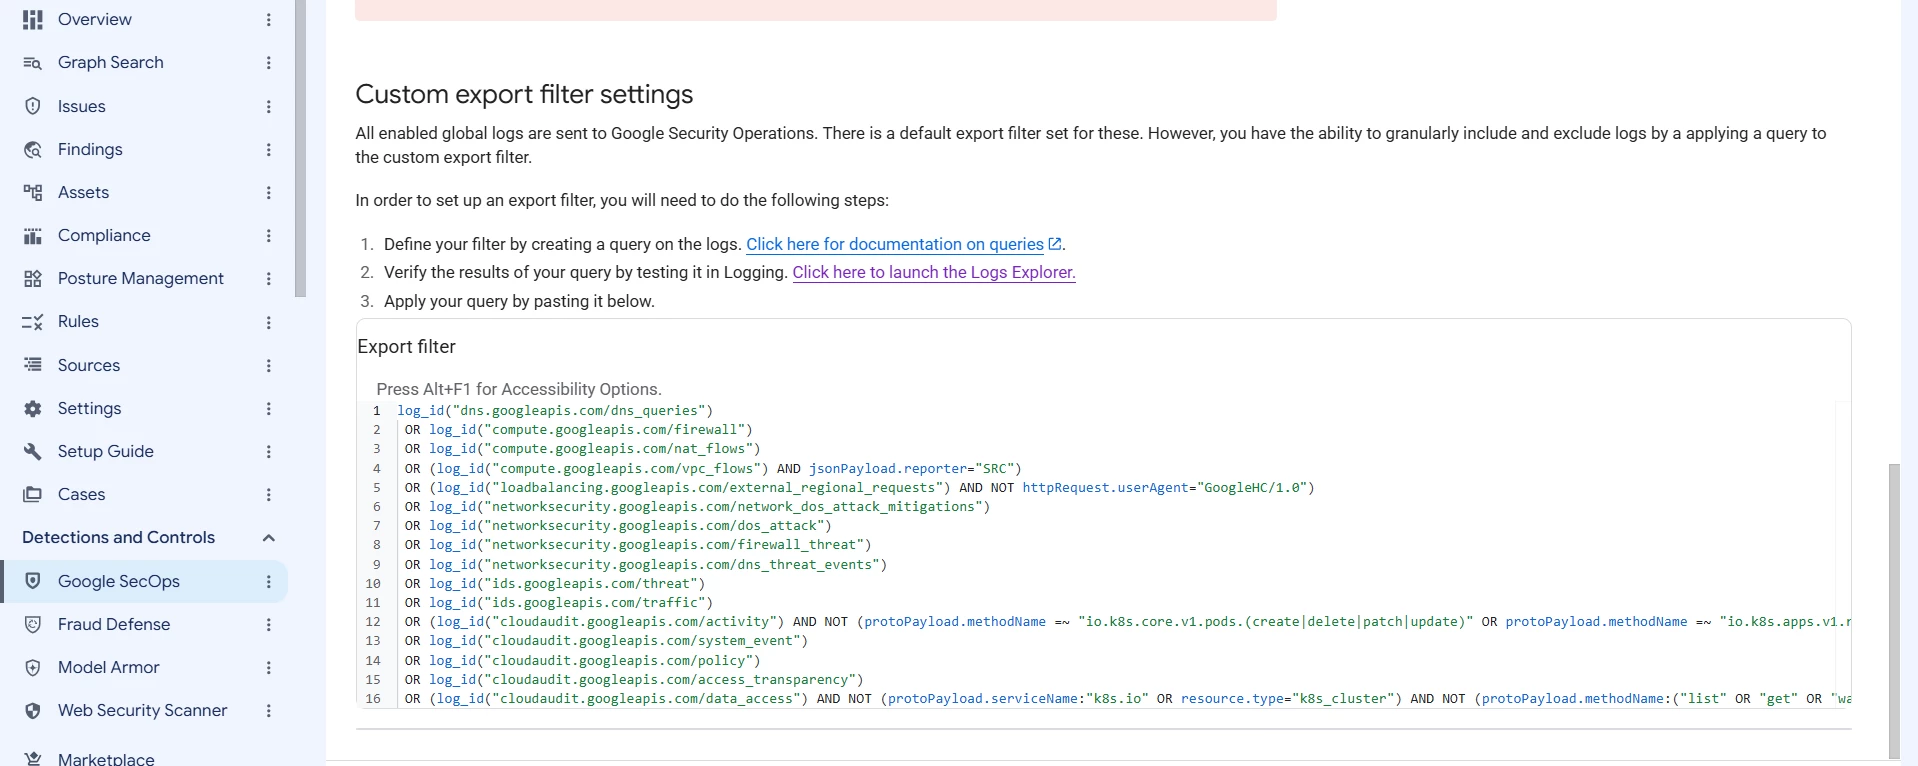Open the three-dot menu beside Overview
Image resolution: width=1918 pixels, height=766 pixels.
pyautogui.click(x=268, y=19)
